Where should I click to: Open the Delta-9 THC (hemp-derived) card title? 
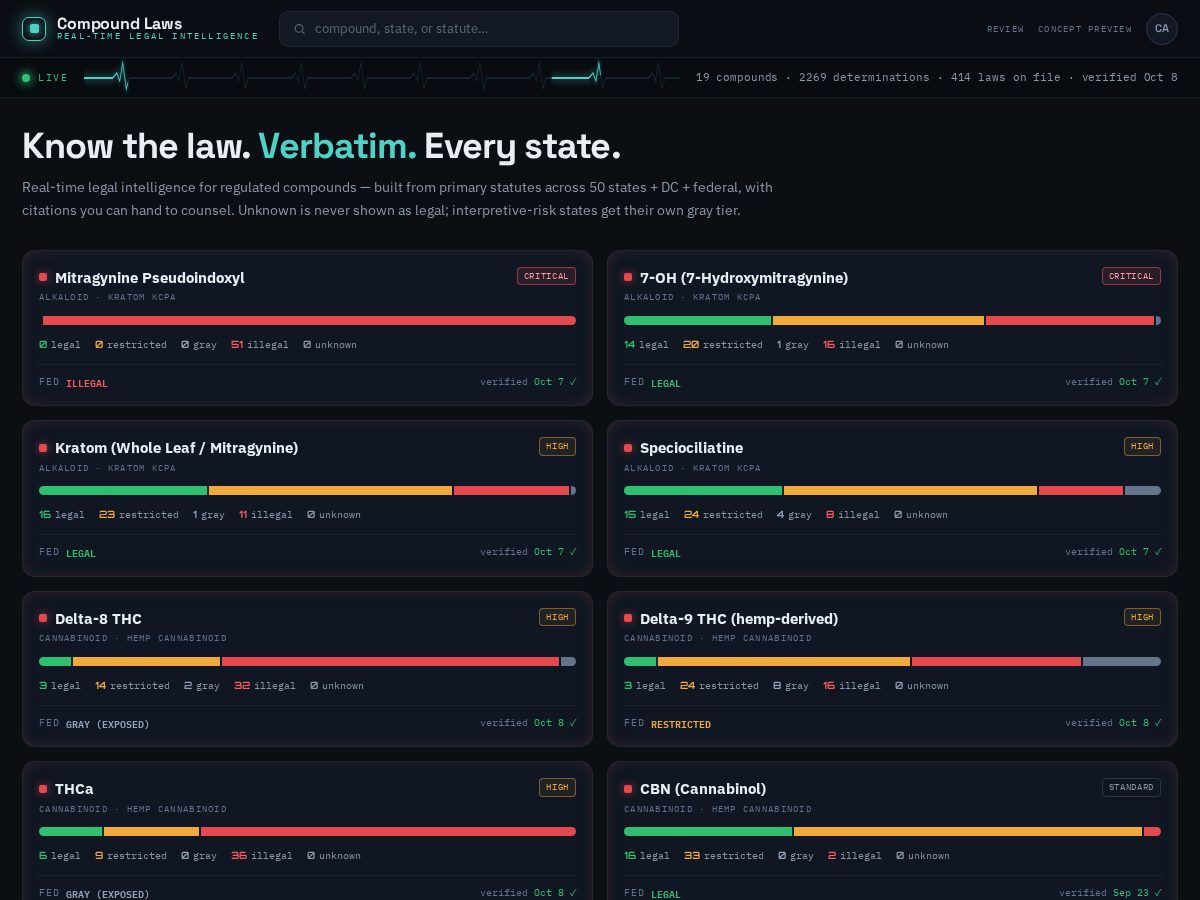(739, 619)
